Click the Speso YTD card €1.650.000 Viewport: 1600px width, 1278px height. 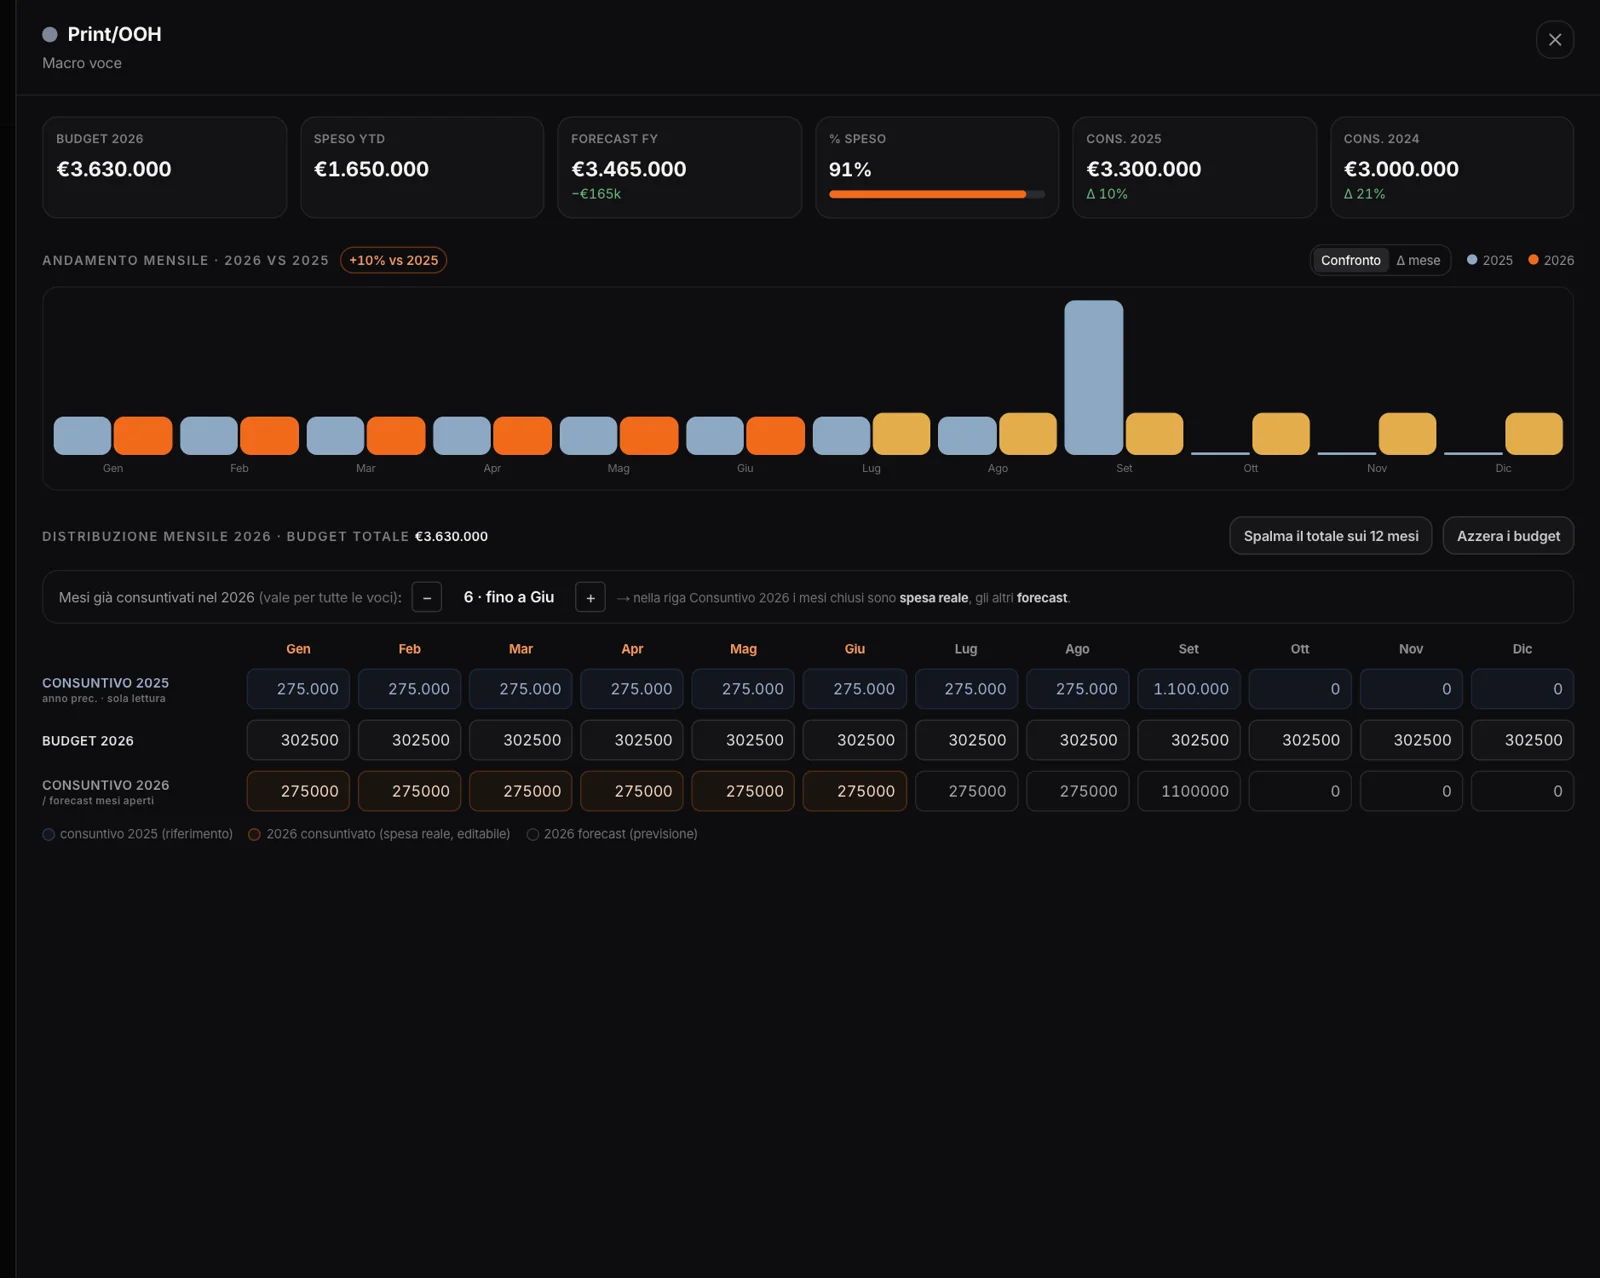(422, 167)
